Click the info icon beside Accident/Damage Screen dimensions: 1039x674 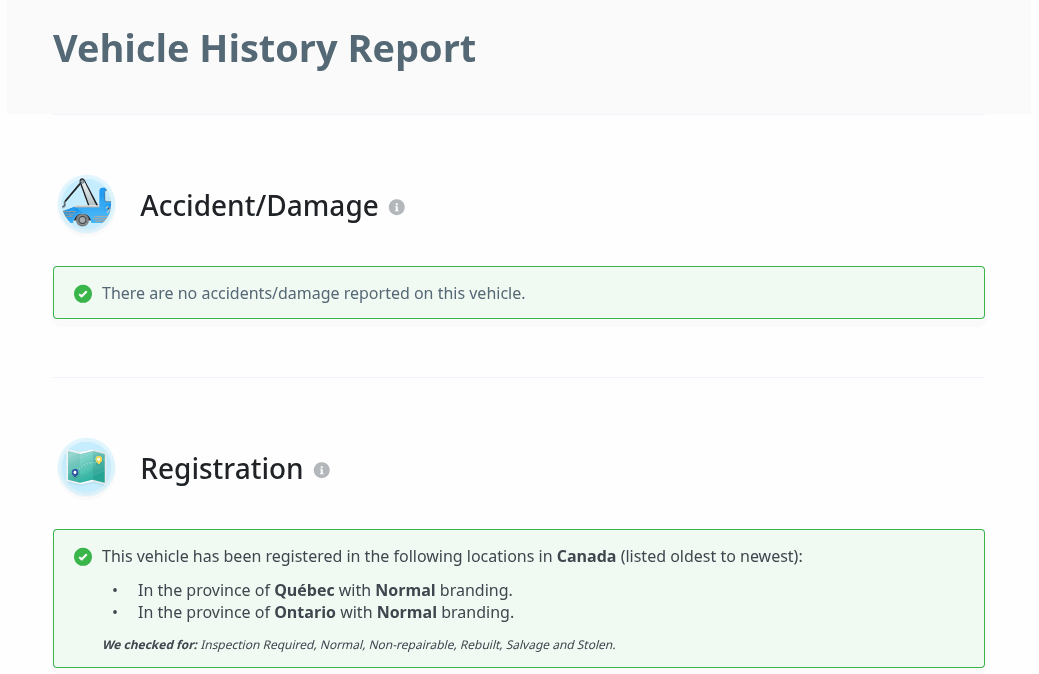397,207
